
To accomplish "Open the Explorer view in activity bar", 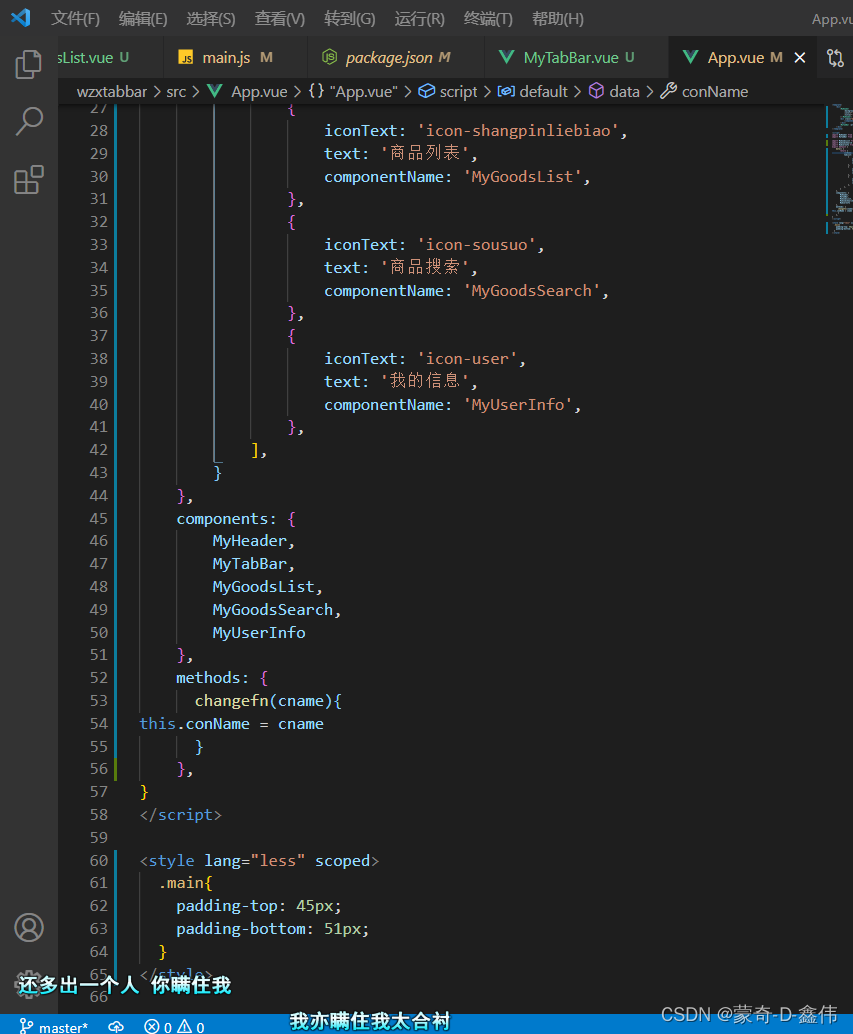I will [28, 64].
